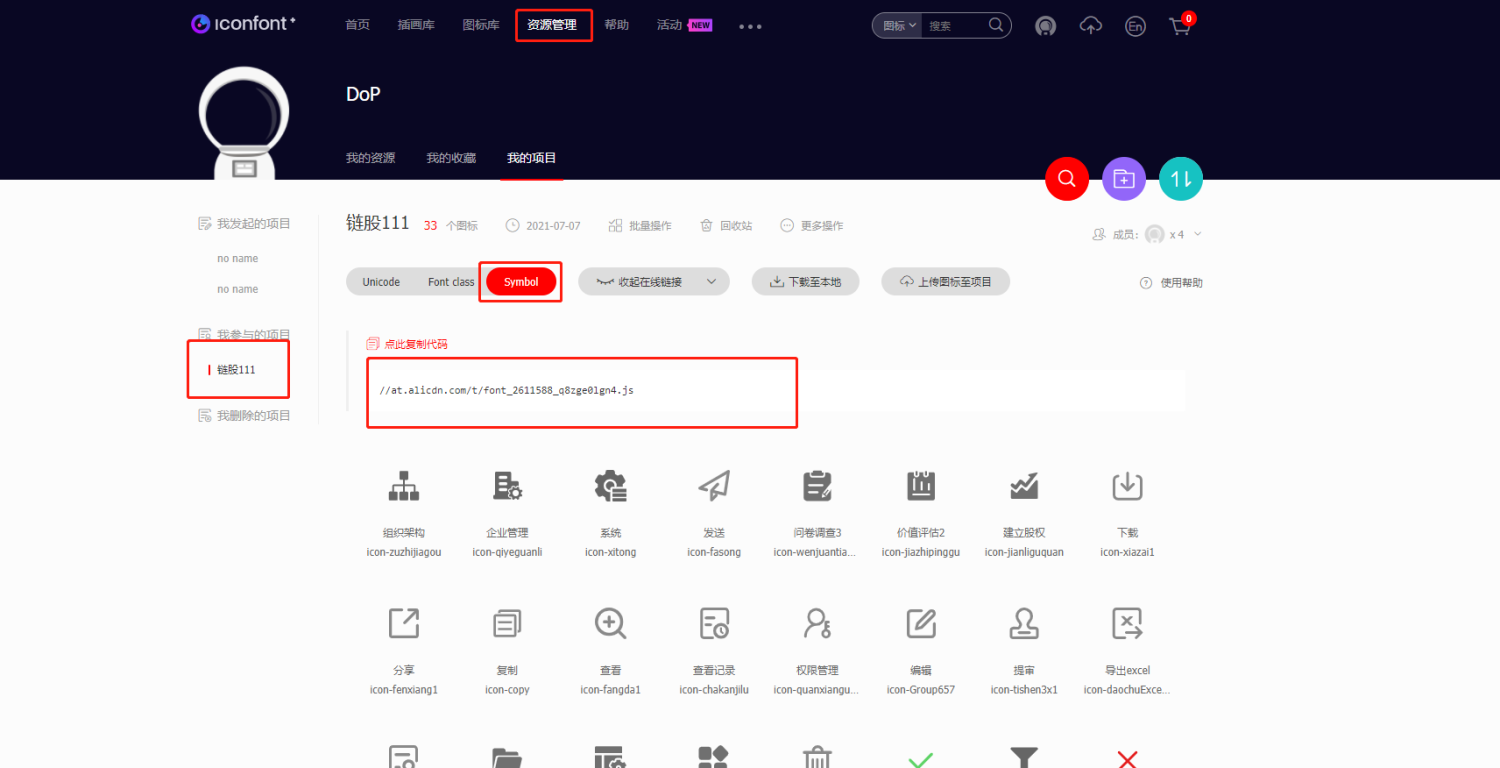Select the 导出excel icon

(1127, 623)
